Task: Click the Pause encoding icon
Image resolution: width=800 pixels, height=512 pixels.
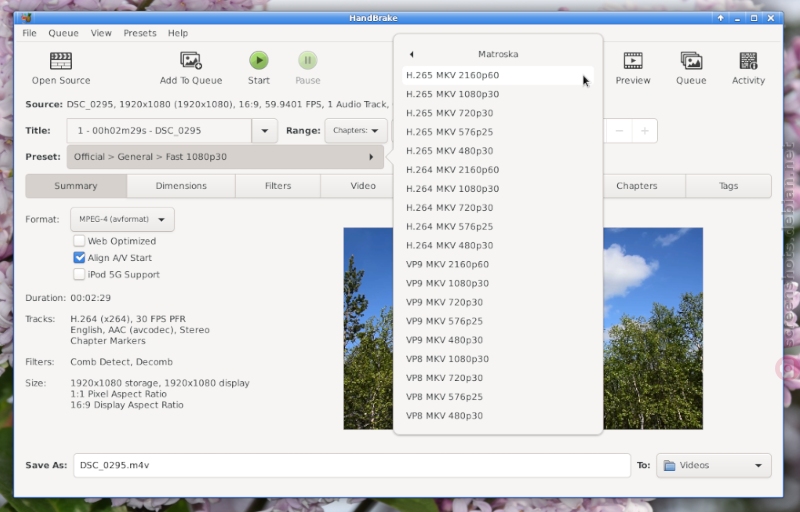Action: tap(308, 60)
